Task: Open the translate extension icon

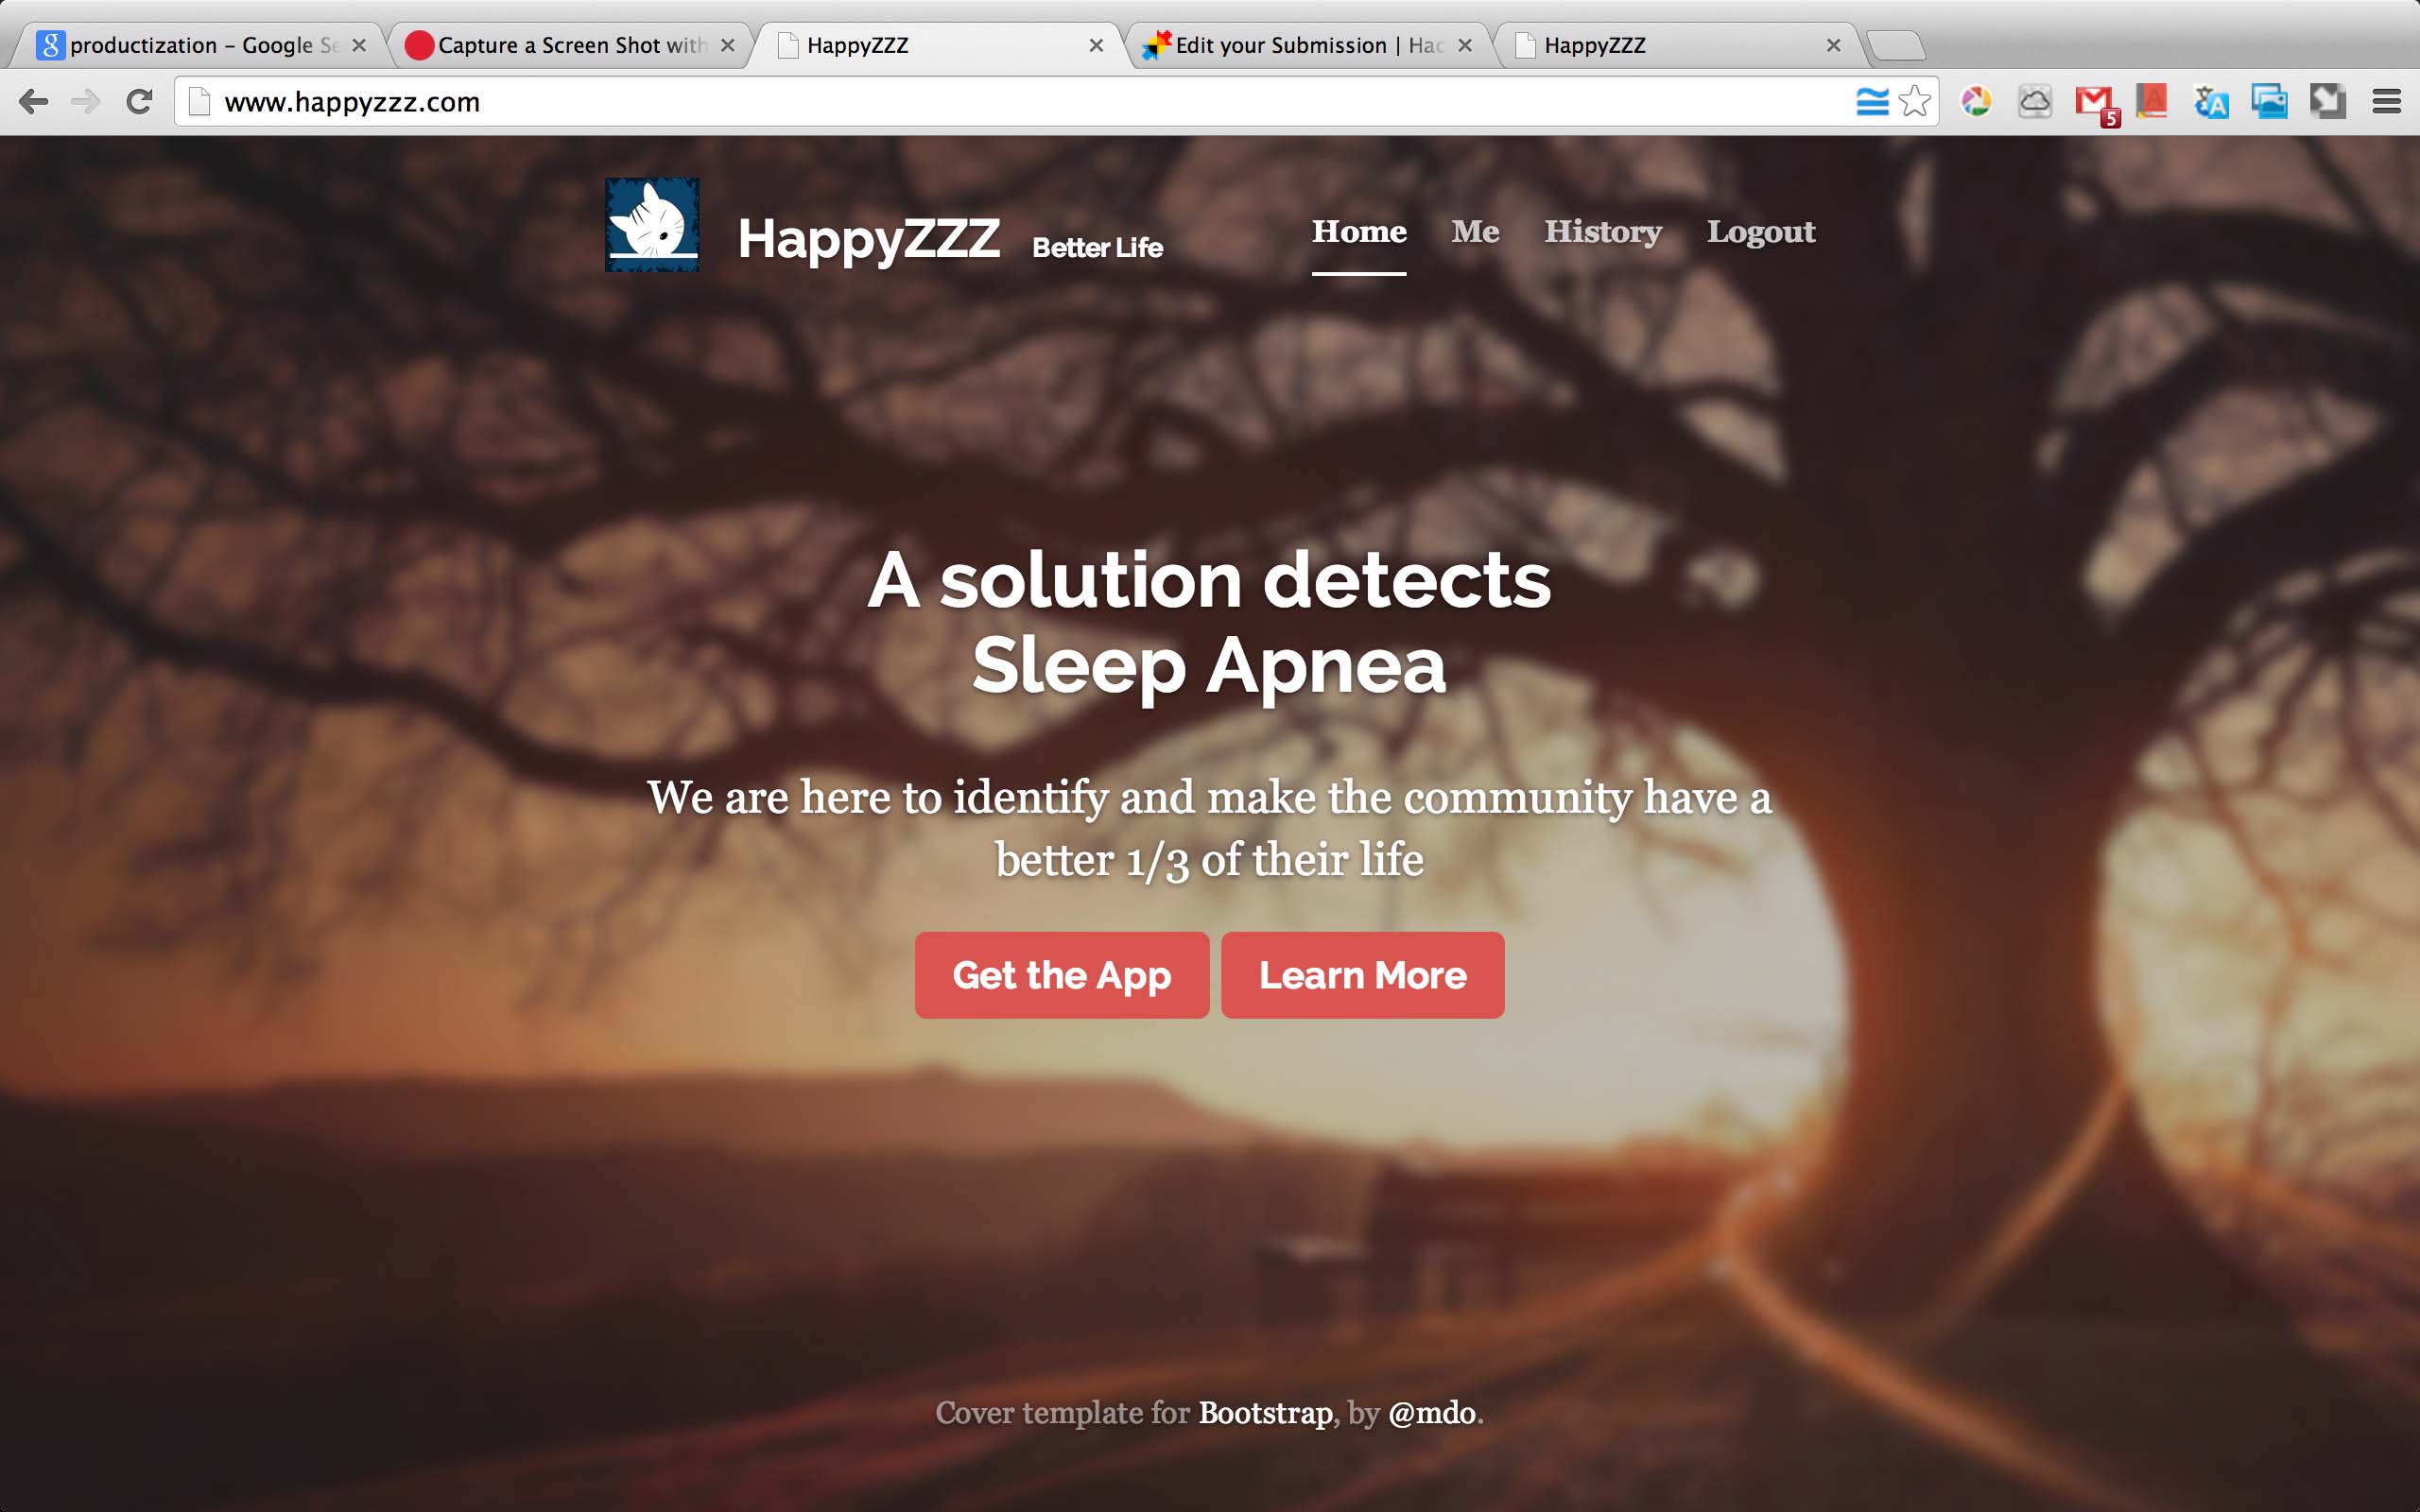Action: (2211, 101)
